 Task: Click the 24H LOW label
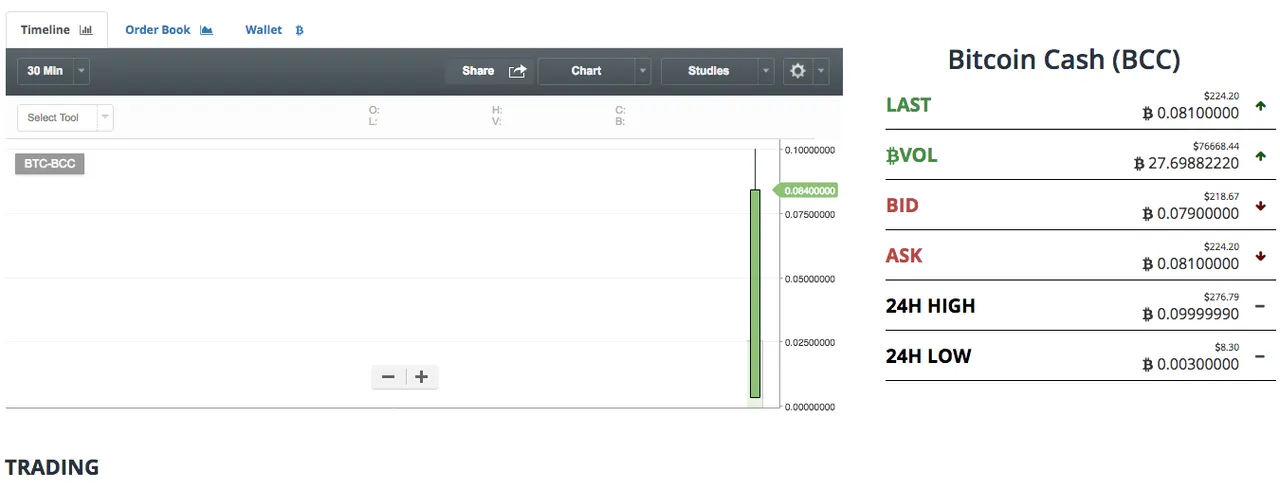point(928,356)
